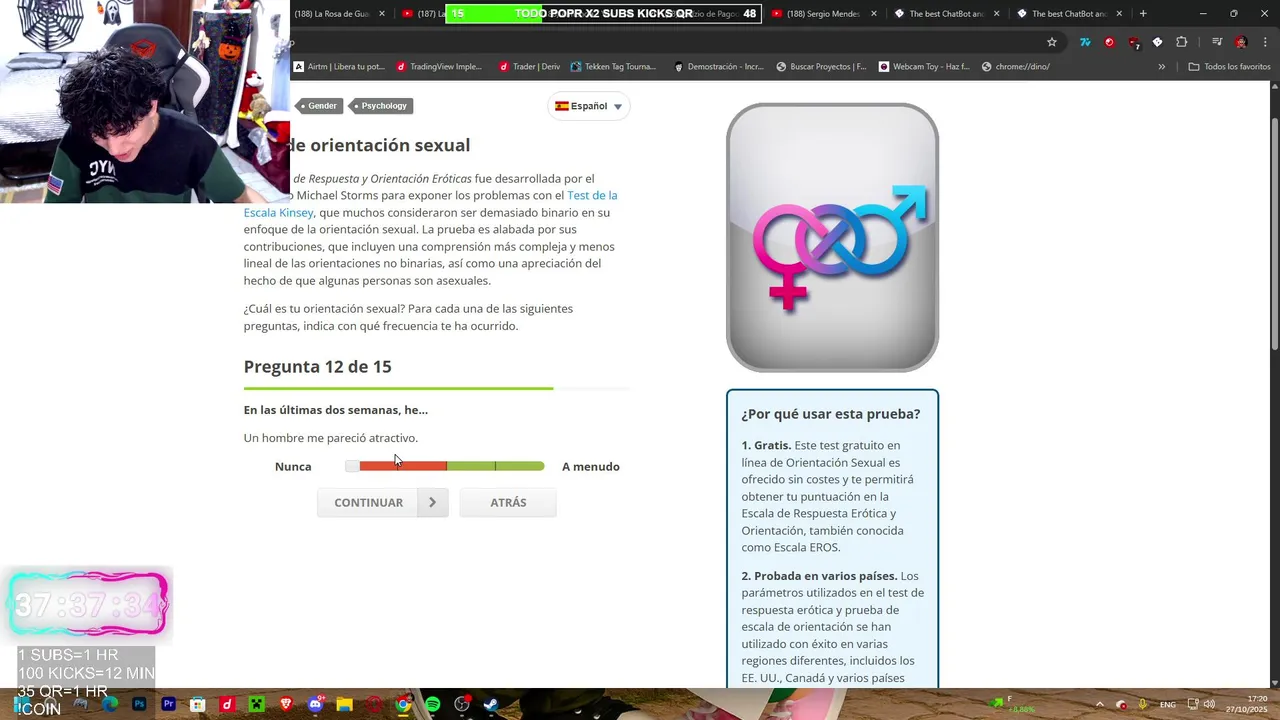1280x720 pixels.
Task: Open the Trader Deriv bookmark
Action: click(529, 67)
